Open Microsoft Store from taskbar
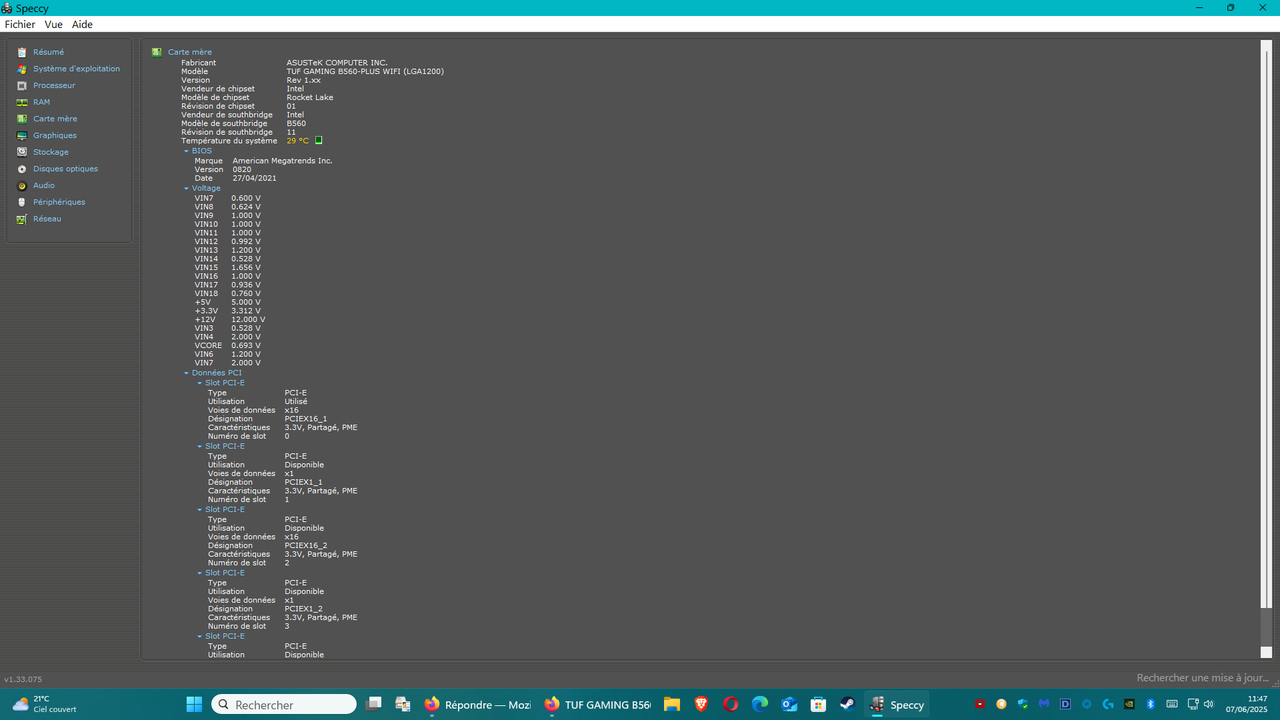 (x=818, y=704)
